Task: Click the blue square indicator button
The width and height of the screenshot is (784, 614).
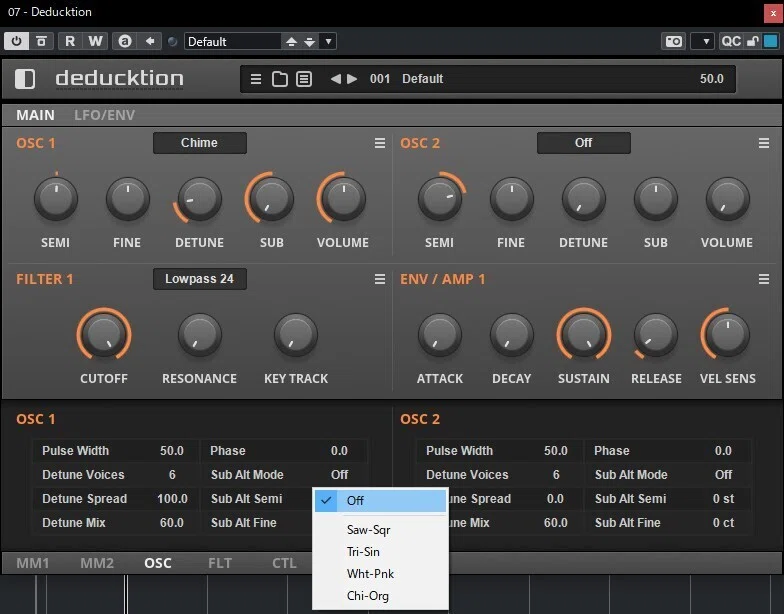Action: point(770,41)
